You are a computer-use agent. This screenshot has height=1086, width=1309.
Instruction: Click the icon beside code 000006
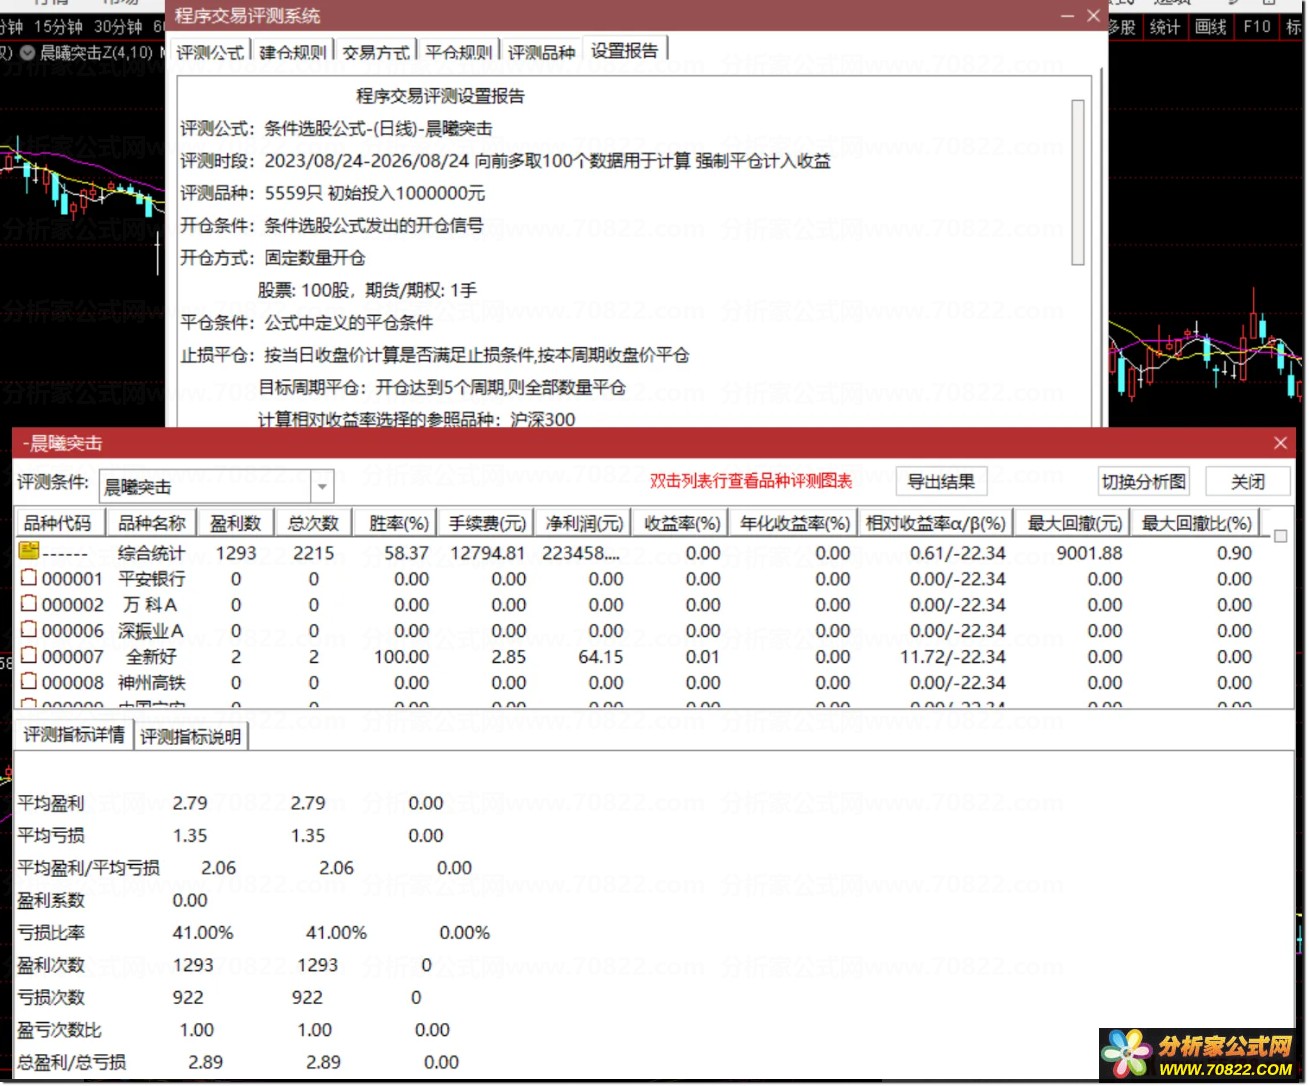(x=28, y=629)
